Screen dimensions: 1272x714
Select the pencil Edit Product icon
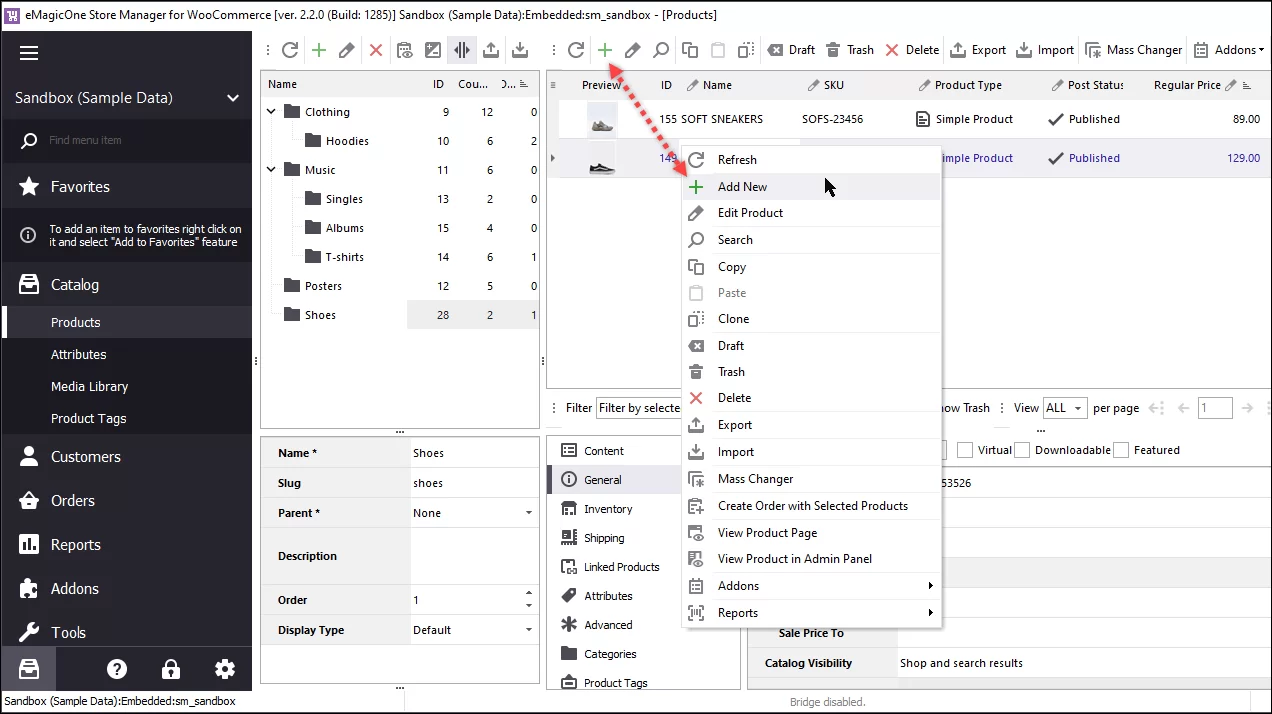632,49
